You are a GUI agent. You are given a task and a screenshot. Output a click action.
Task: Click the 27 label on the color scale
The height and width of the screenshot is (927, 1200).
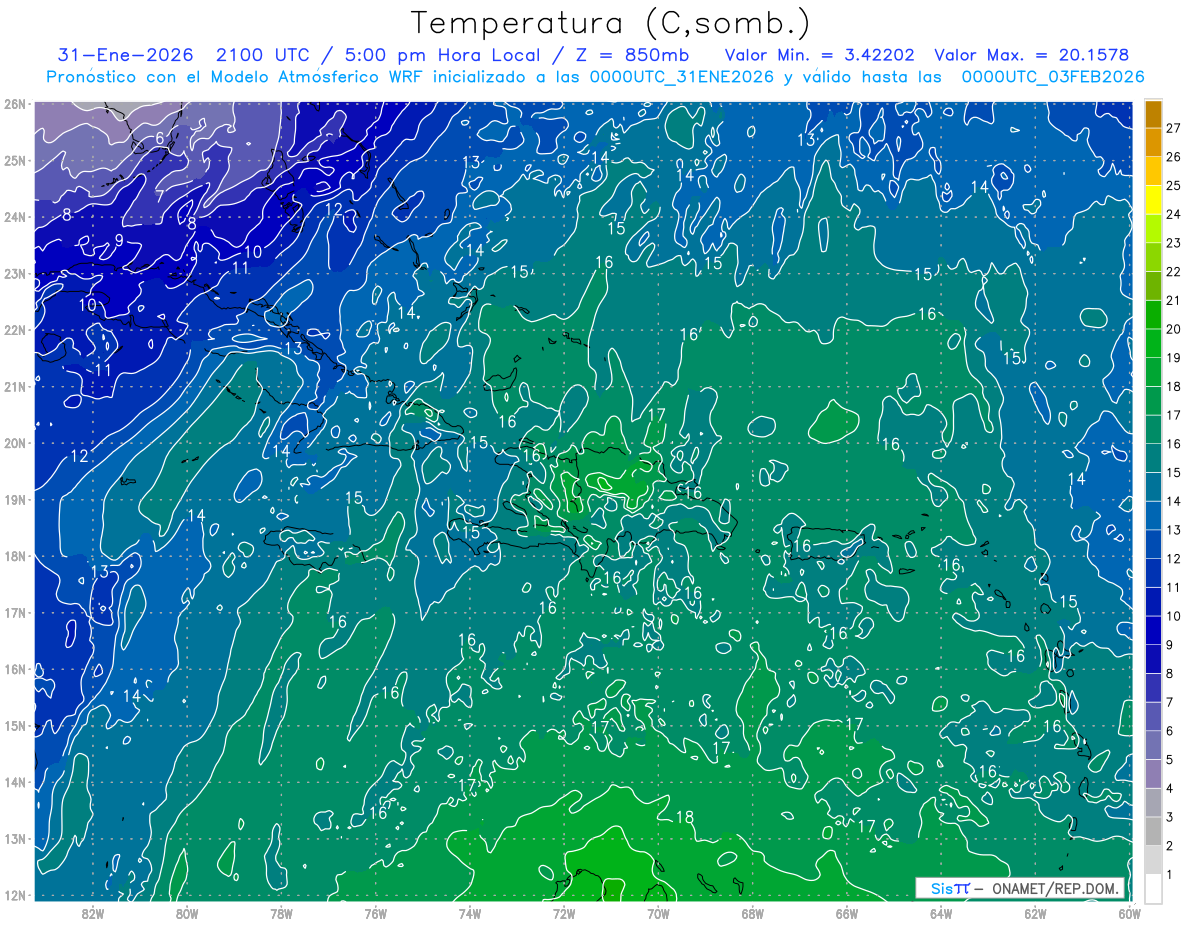(1173, 128)
